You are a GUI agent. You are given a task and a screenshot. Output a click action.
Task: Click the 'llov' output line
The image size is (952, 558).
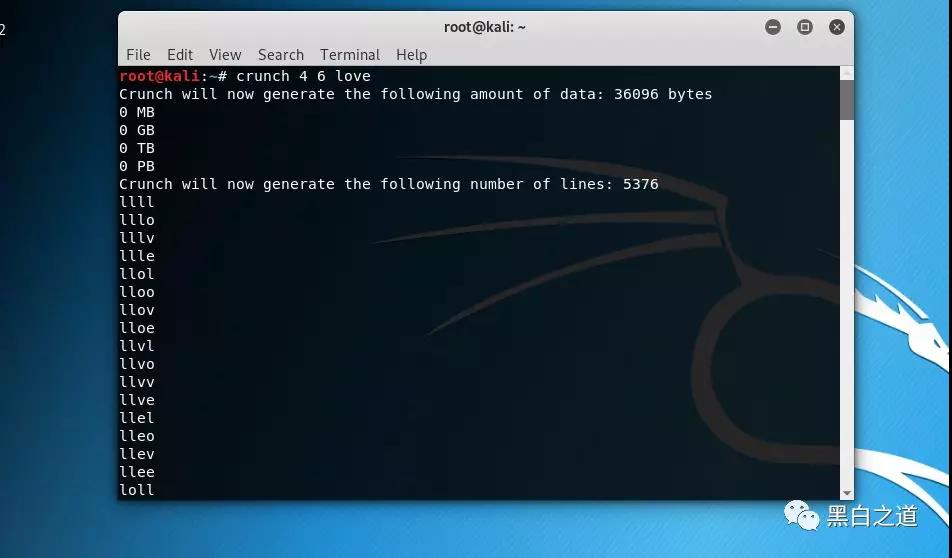point(137,310)
